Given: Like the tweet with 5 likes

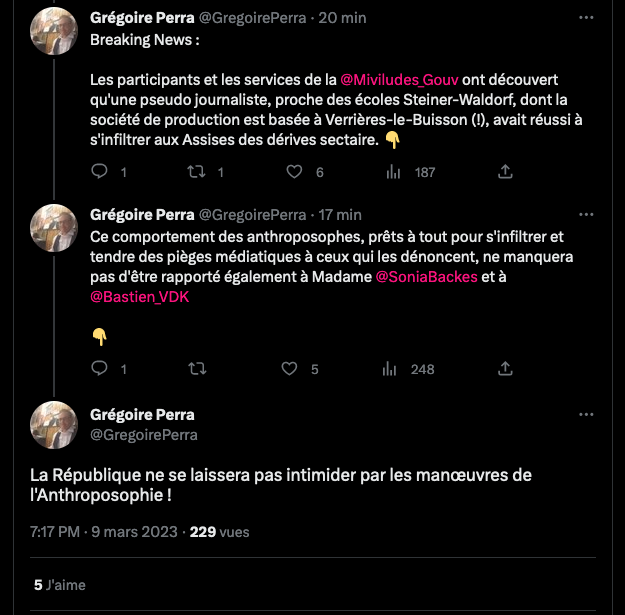Looking at the screenshot, I should (x=290, y=369).
